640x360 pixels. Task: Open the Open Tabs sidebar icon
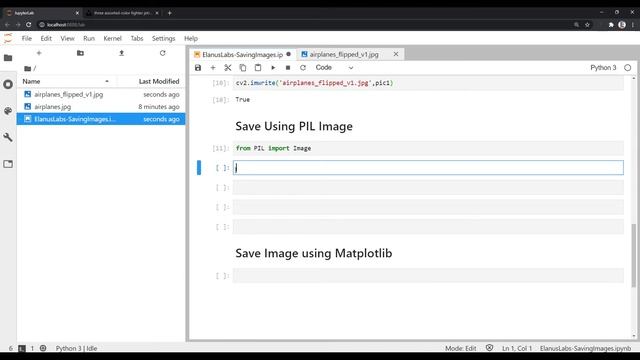tap(8, 164)
